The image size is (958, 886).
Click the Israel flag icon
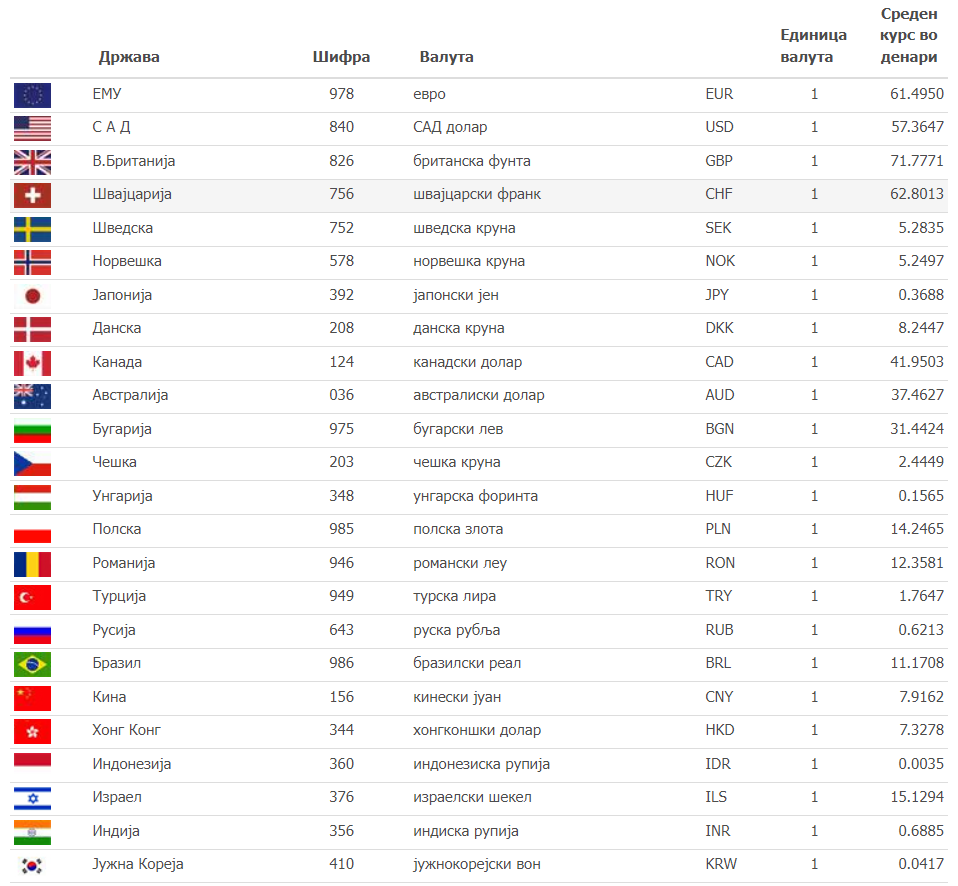click(x=32, y=798)
